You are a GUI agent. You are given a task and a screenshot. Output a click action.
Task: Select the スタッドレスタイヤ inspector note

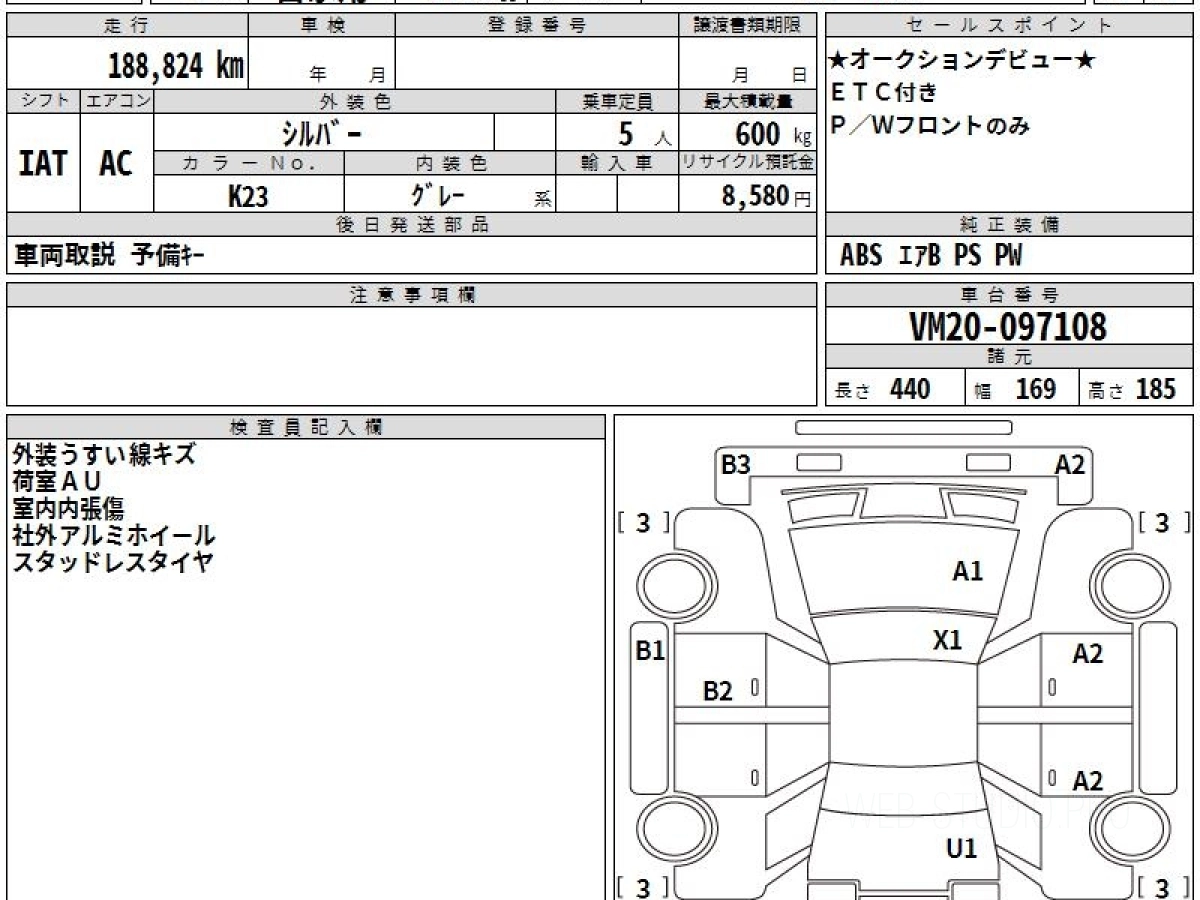pyautogui.click(x=113, y=562)
